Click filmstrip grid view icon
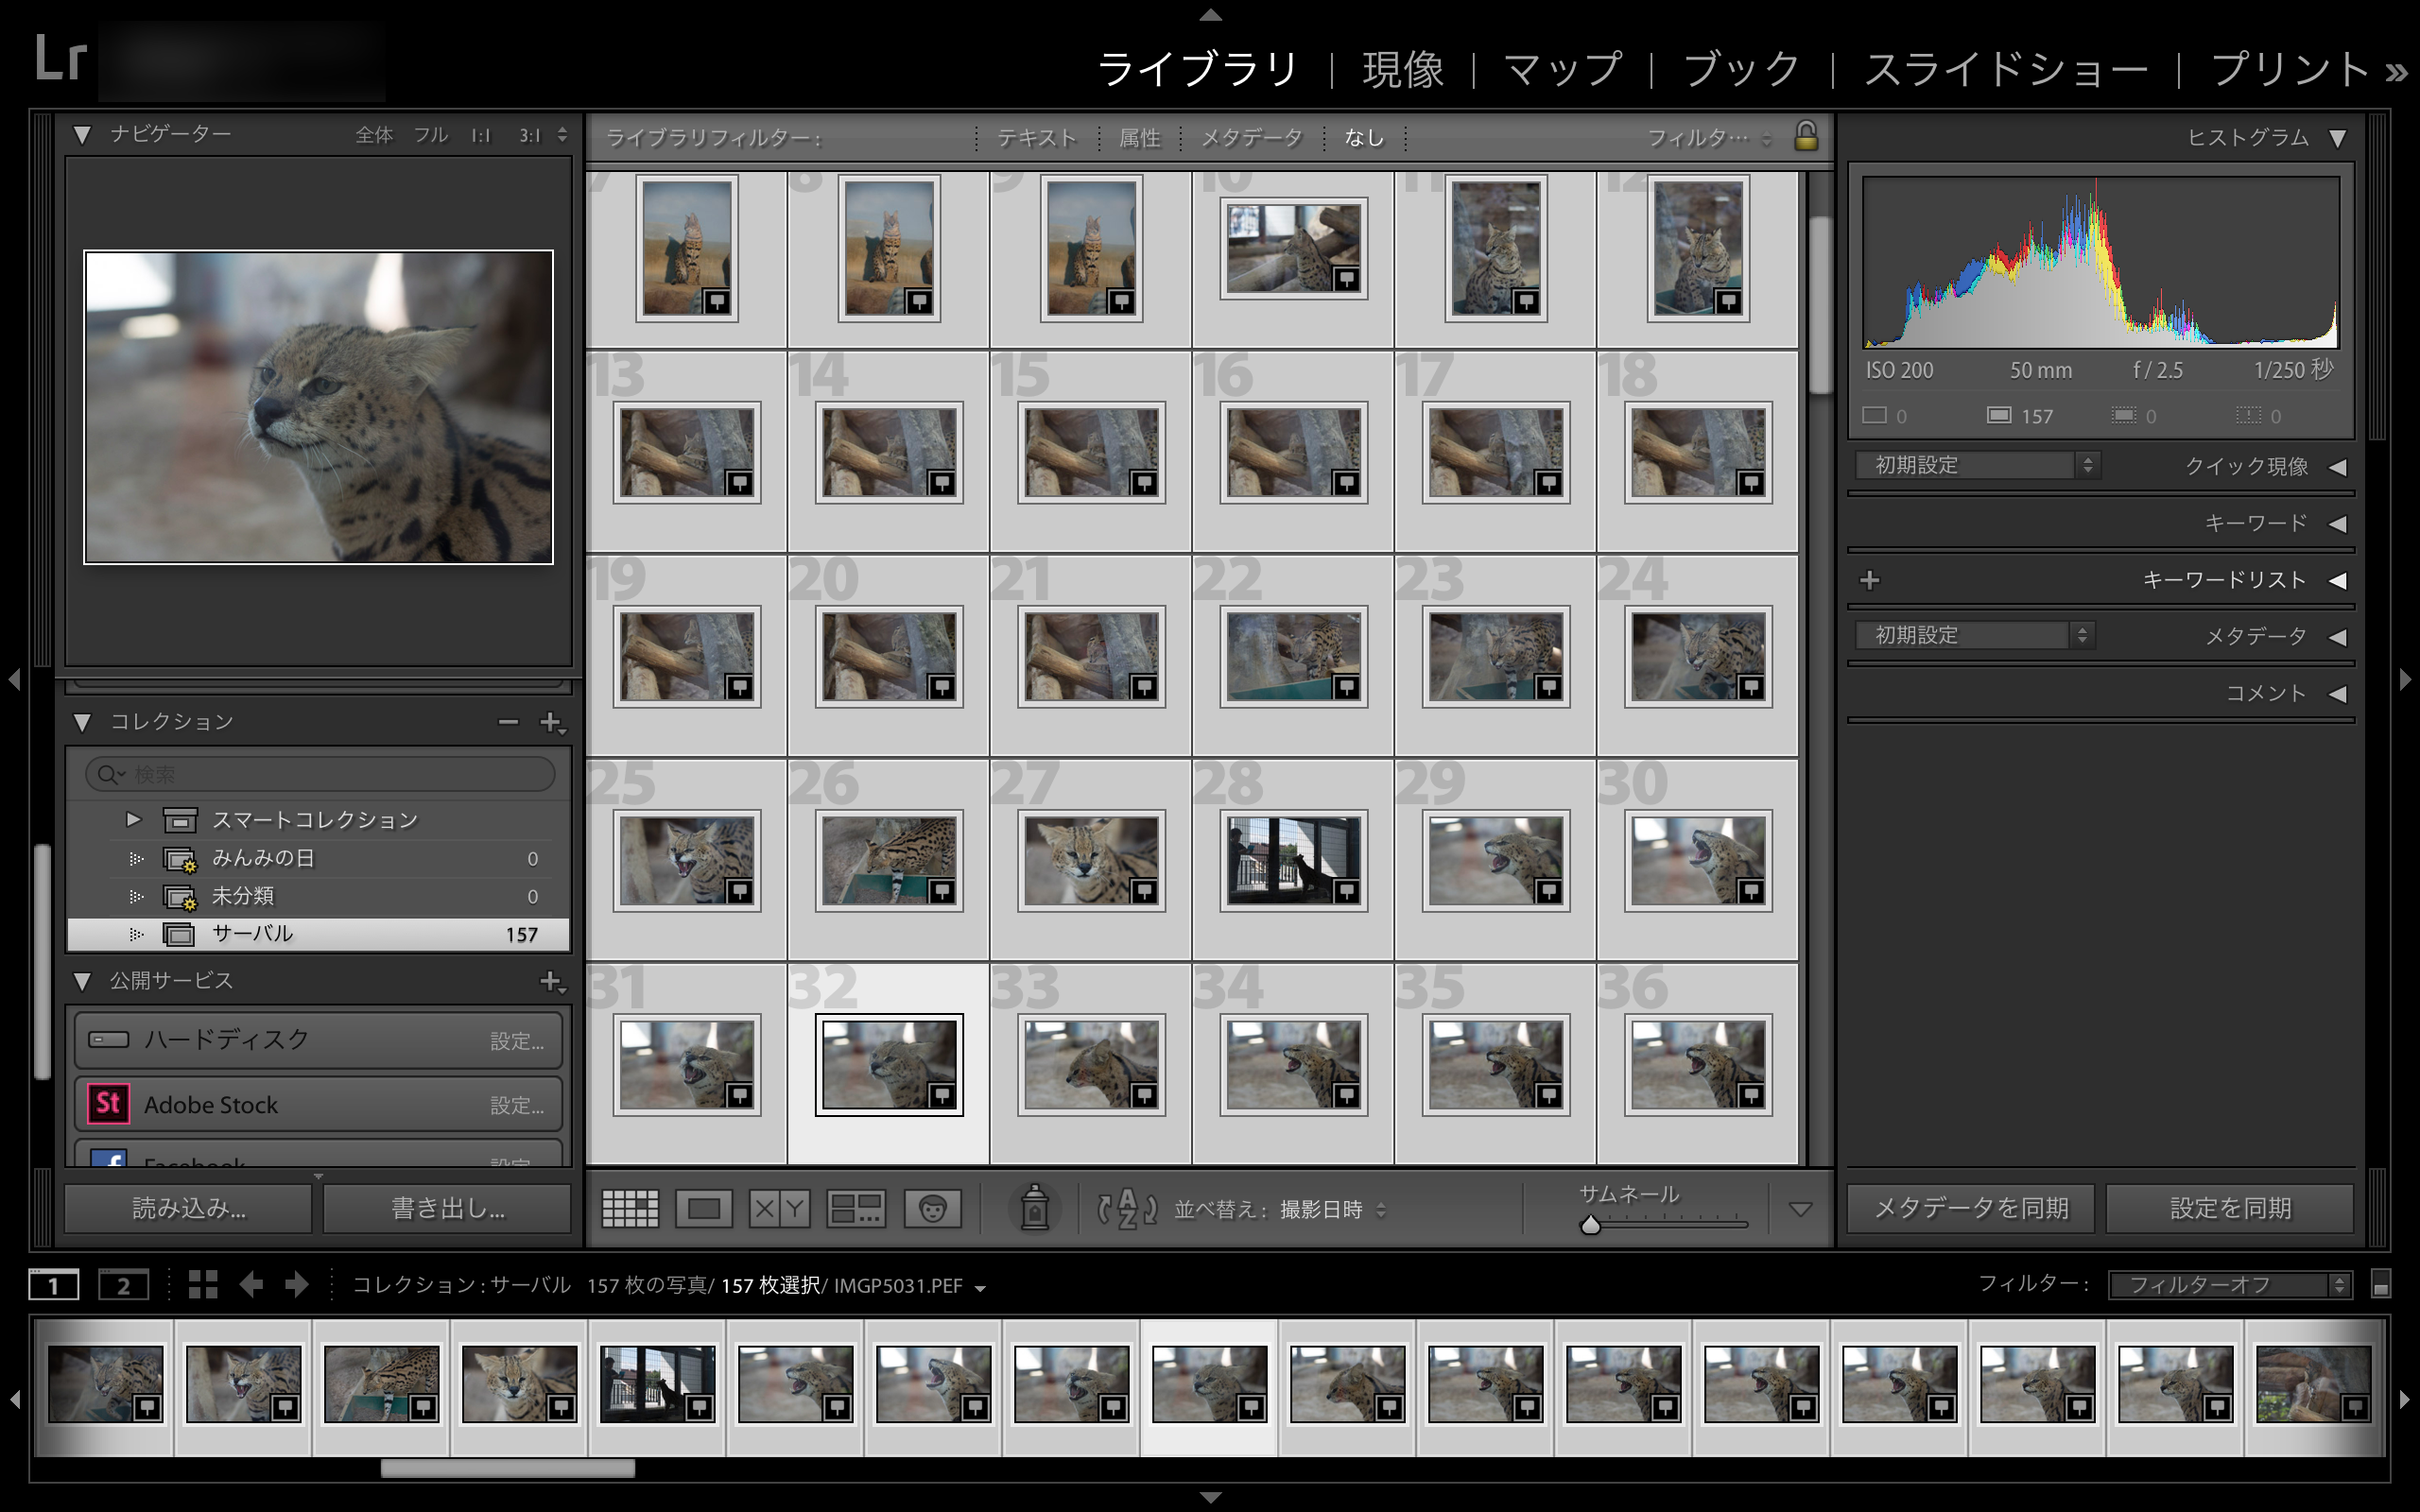This screenshot has height=1512, width=2420. click(203, 1285)
